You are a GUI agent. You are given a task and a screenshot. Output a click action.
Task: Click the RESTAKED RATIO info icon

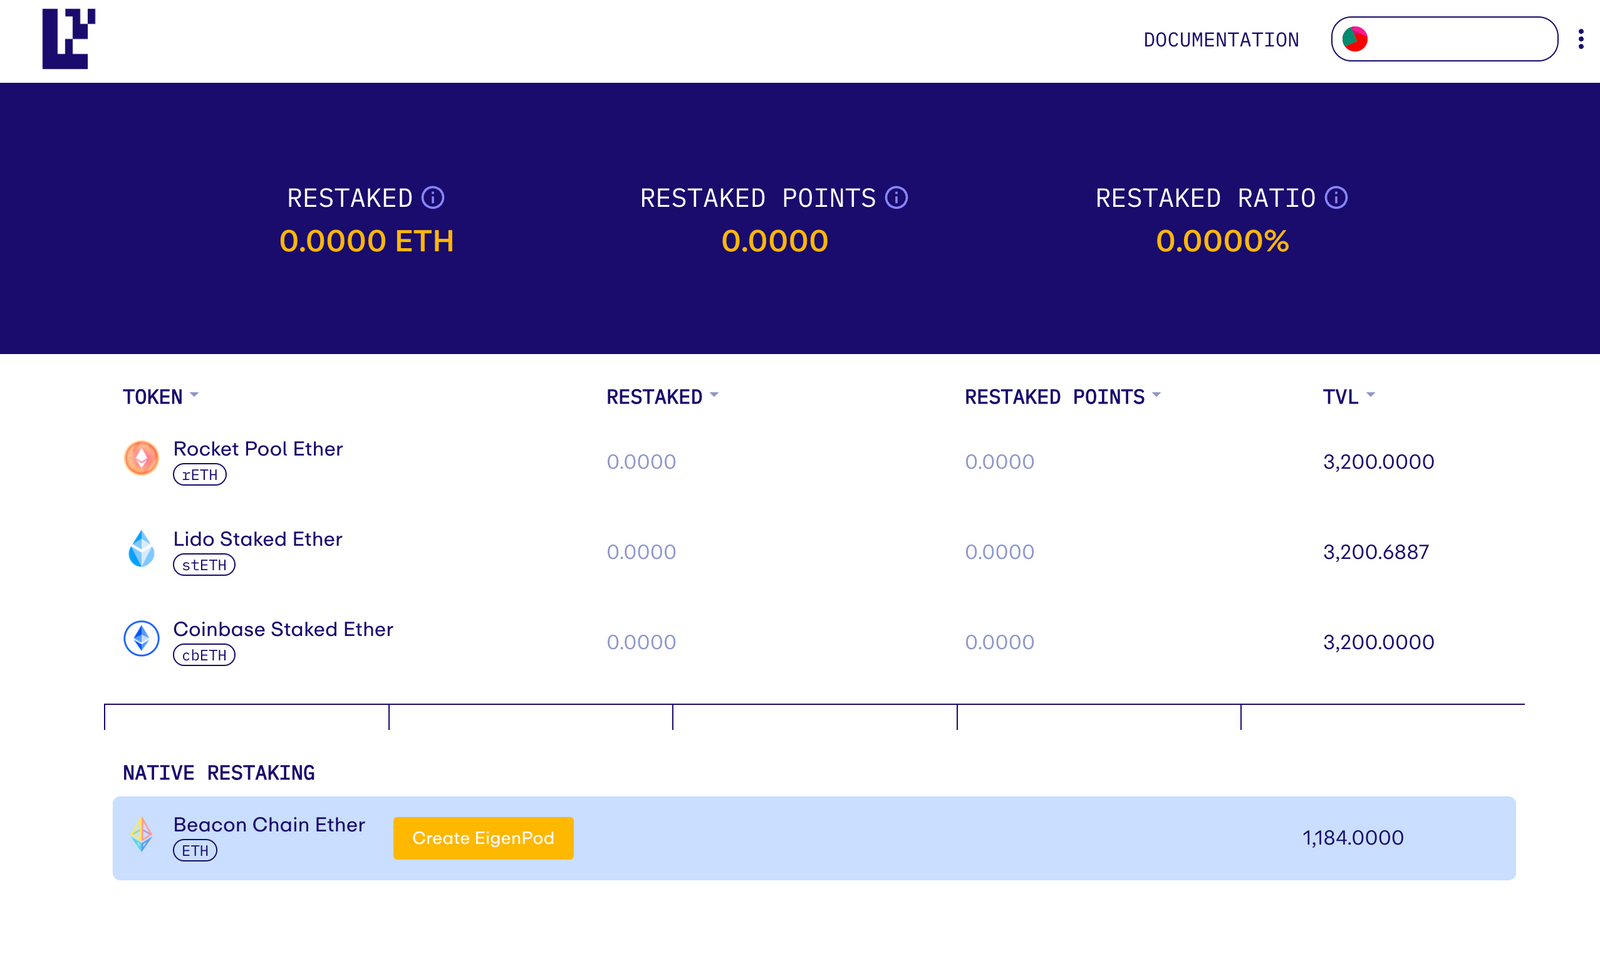pyautogui.click(x=1337, y=197)
